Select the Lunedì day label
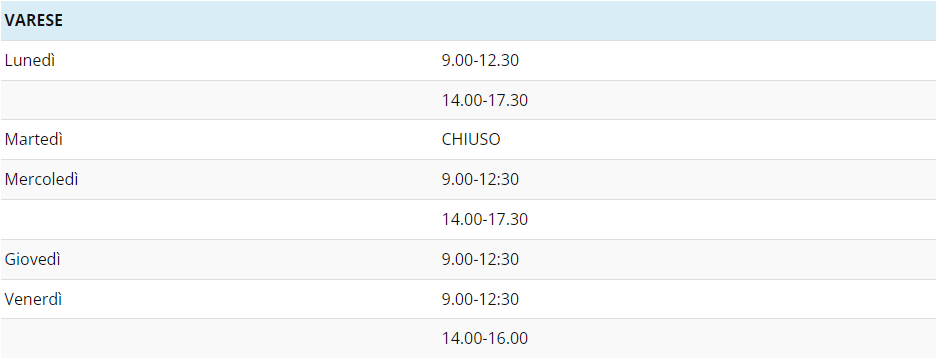 [30, 60]
